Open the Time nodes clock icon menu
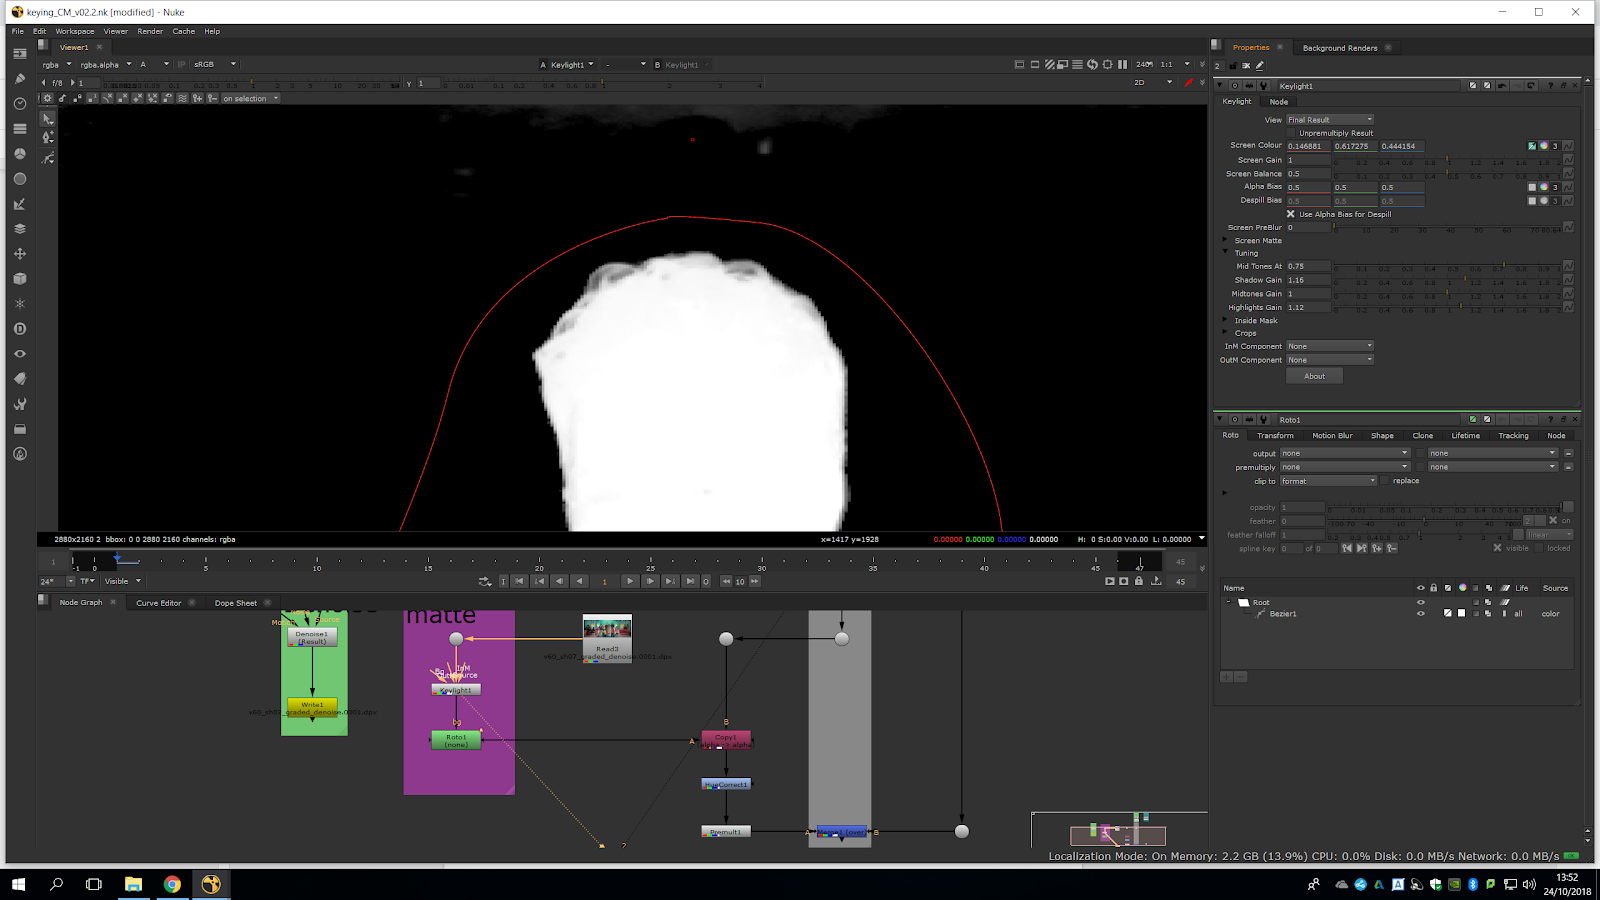The image size is (1600, 900). point(19,104)
